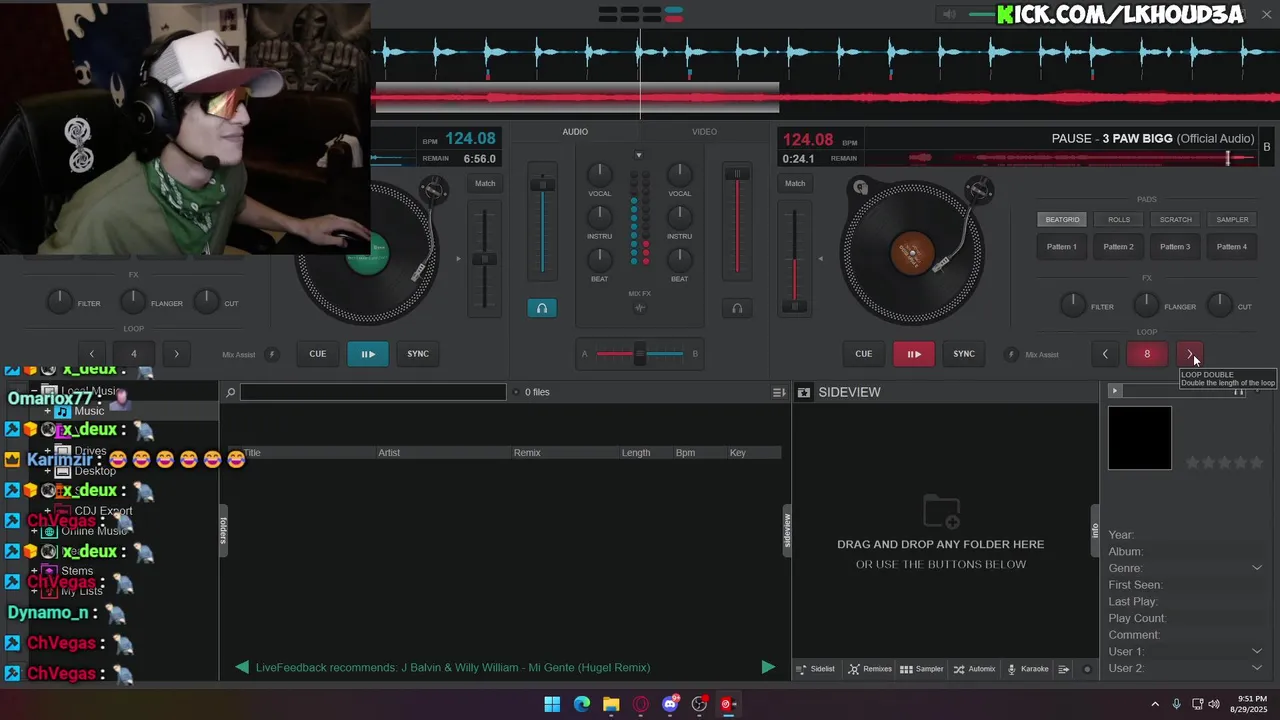Open mixer dropdown triangle above level meters
Image resolution: width=1280 pixels, height=720 pixels.
pos(639,155)
